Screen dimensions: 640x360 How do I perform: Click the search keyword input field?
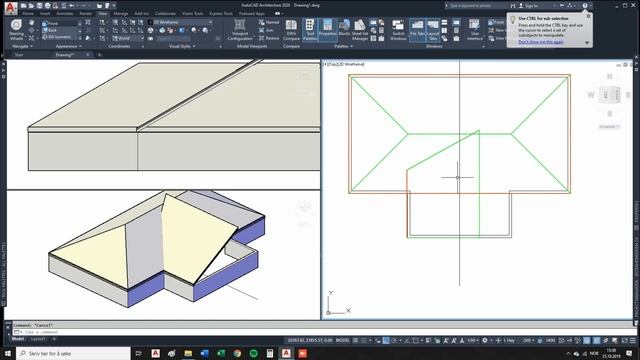click(477, 6)
